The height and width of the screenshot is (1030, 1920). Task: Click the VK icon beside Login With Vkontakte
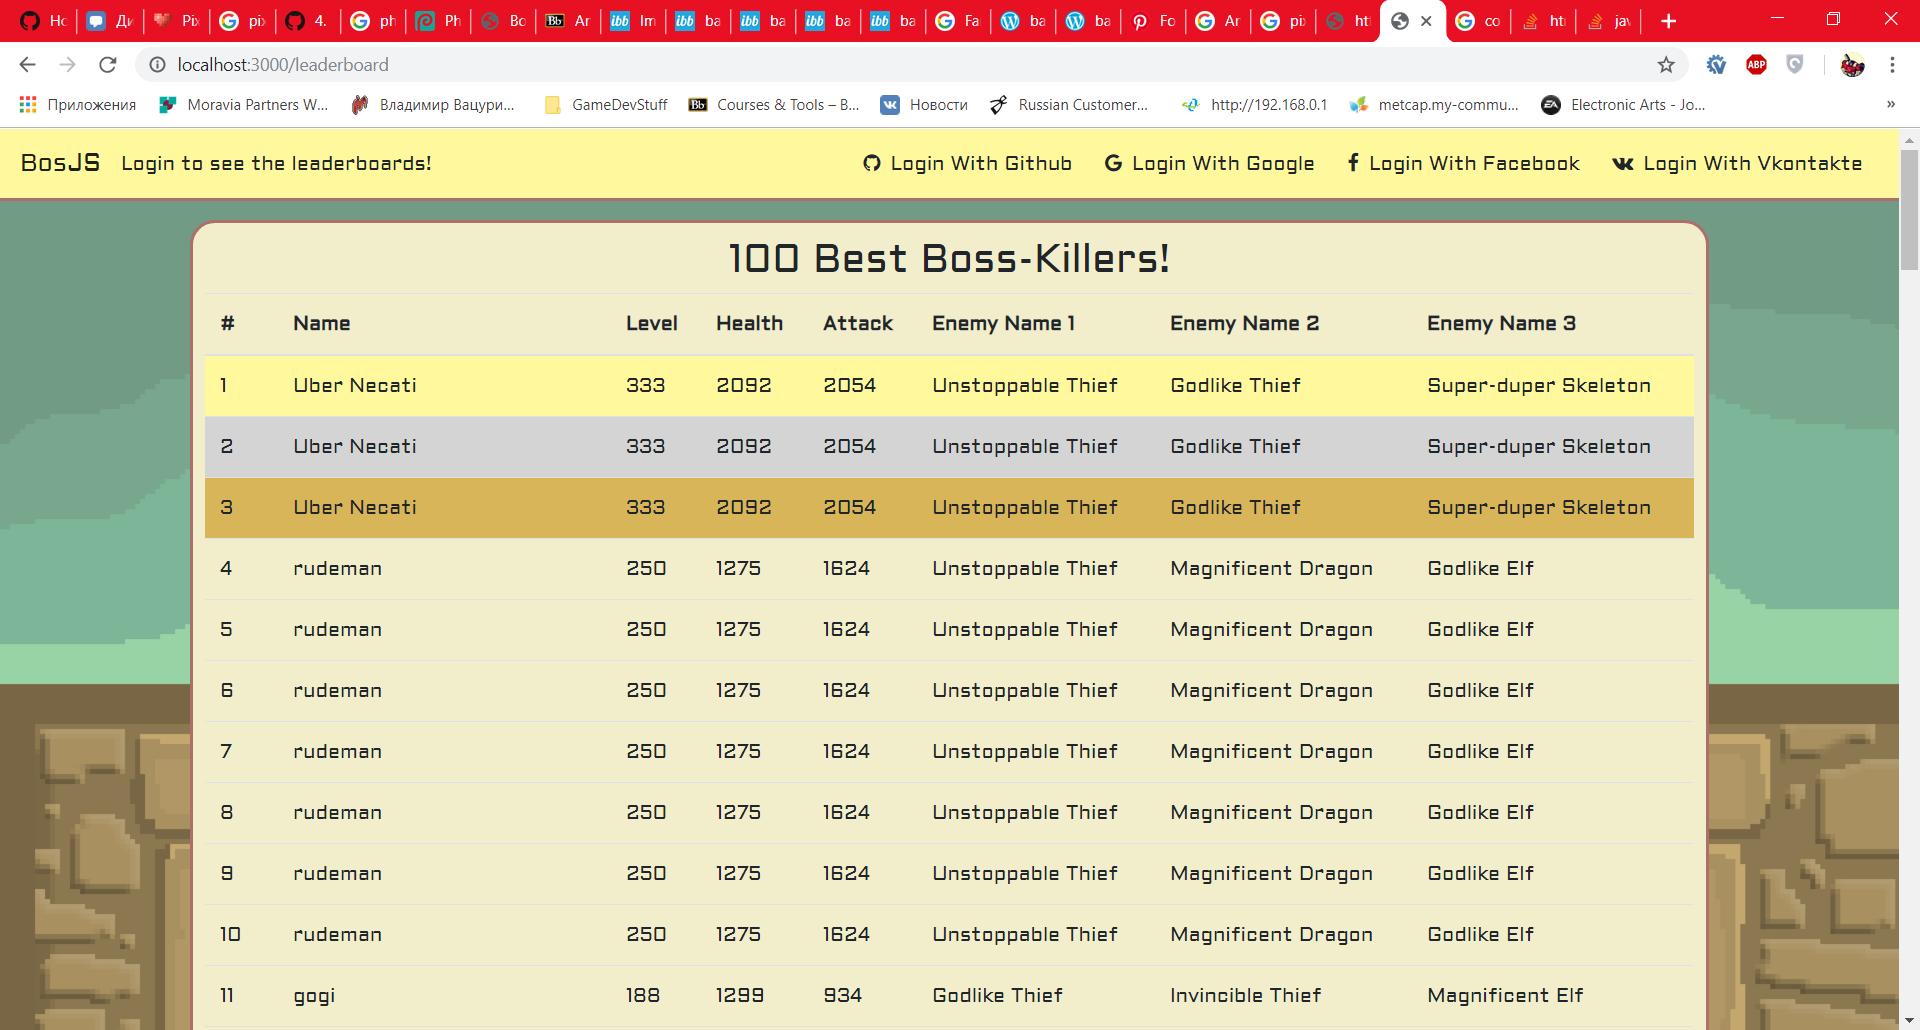(1622, 162)
